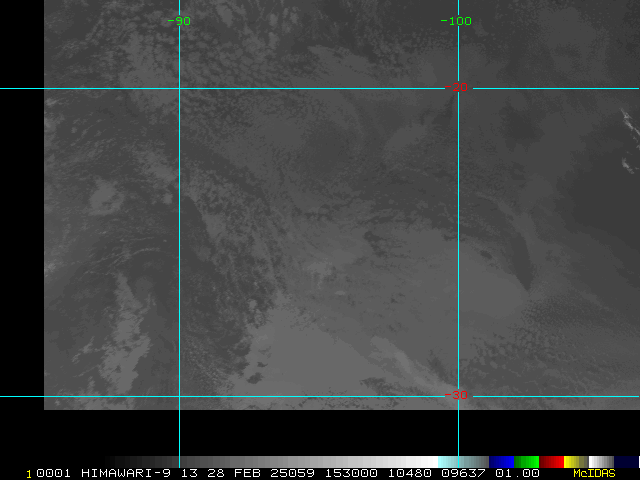Click the FEB month text
The width and height of the screenshot is (640, 480).
coord(247,473)
